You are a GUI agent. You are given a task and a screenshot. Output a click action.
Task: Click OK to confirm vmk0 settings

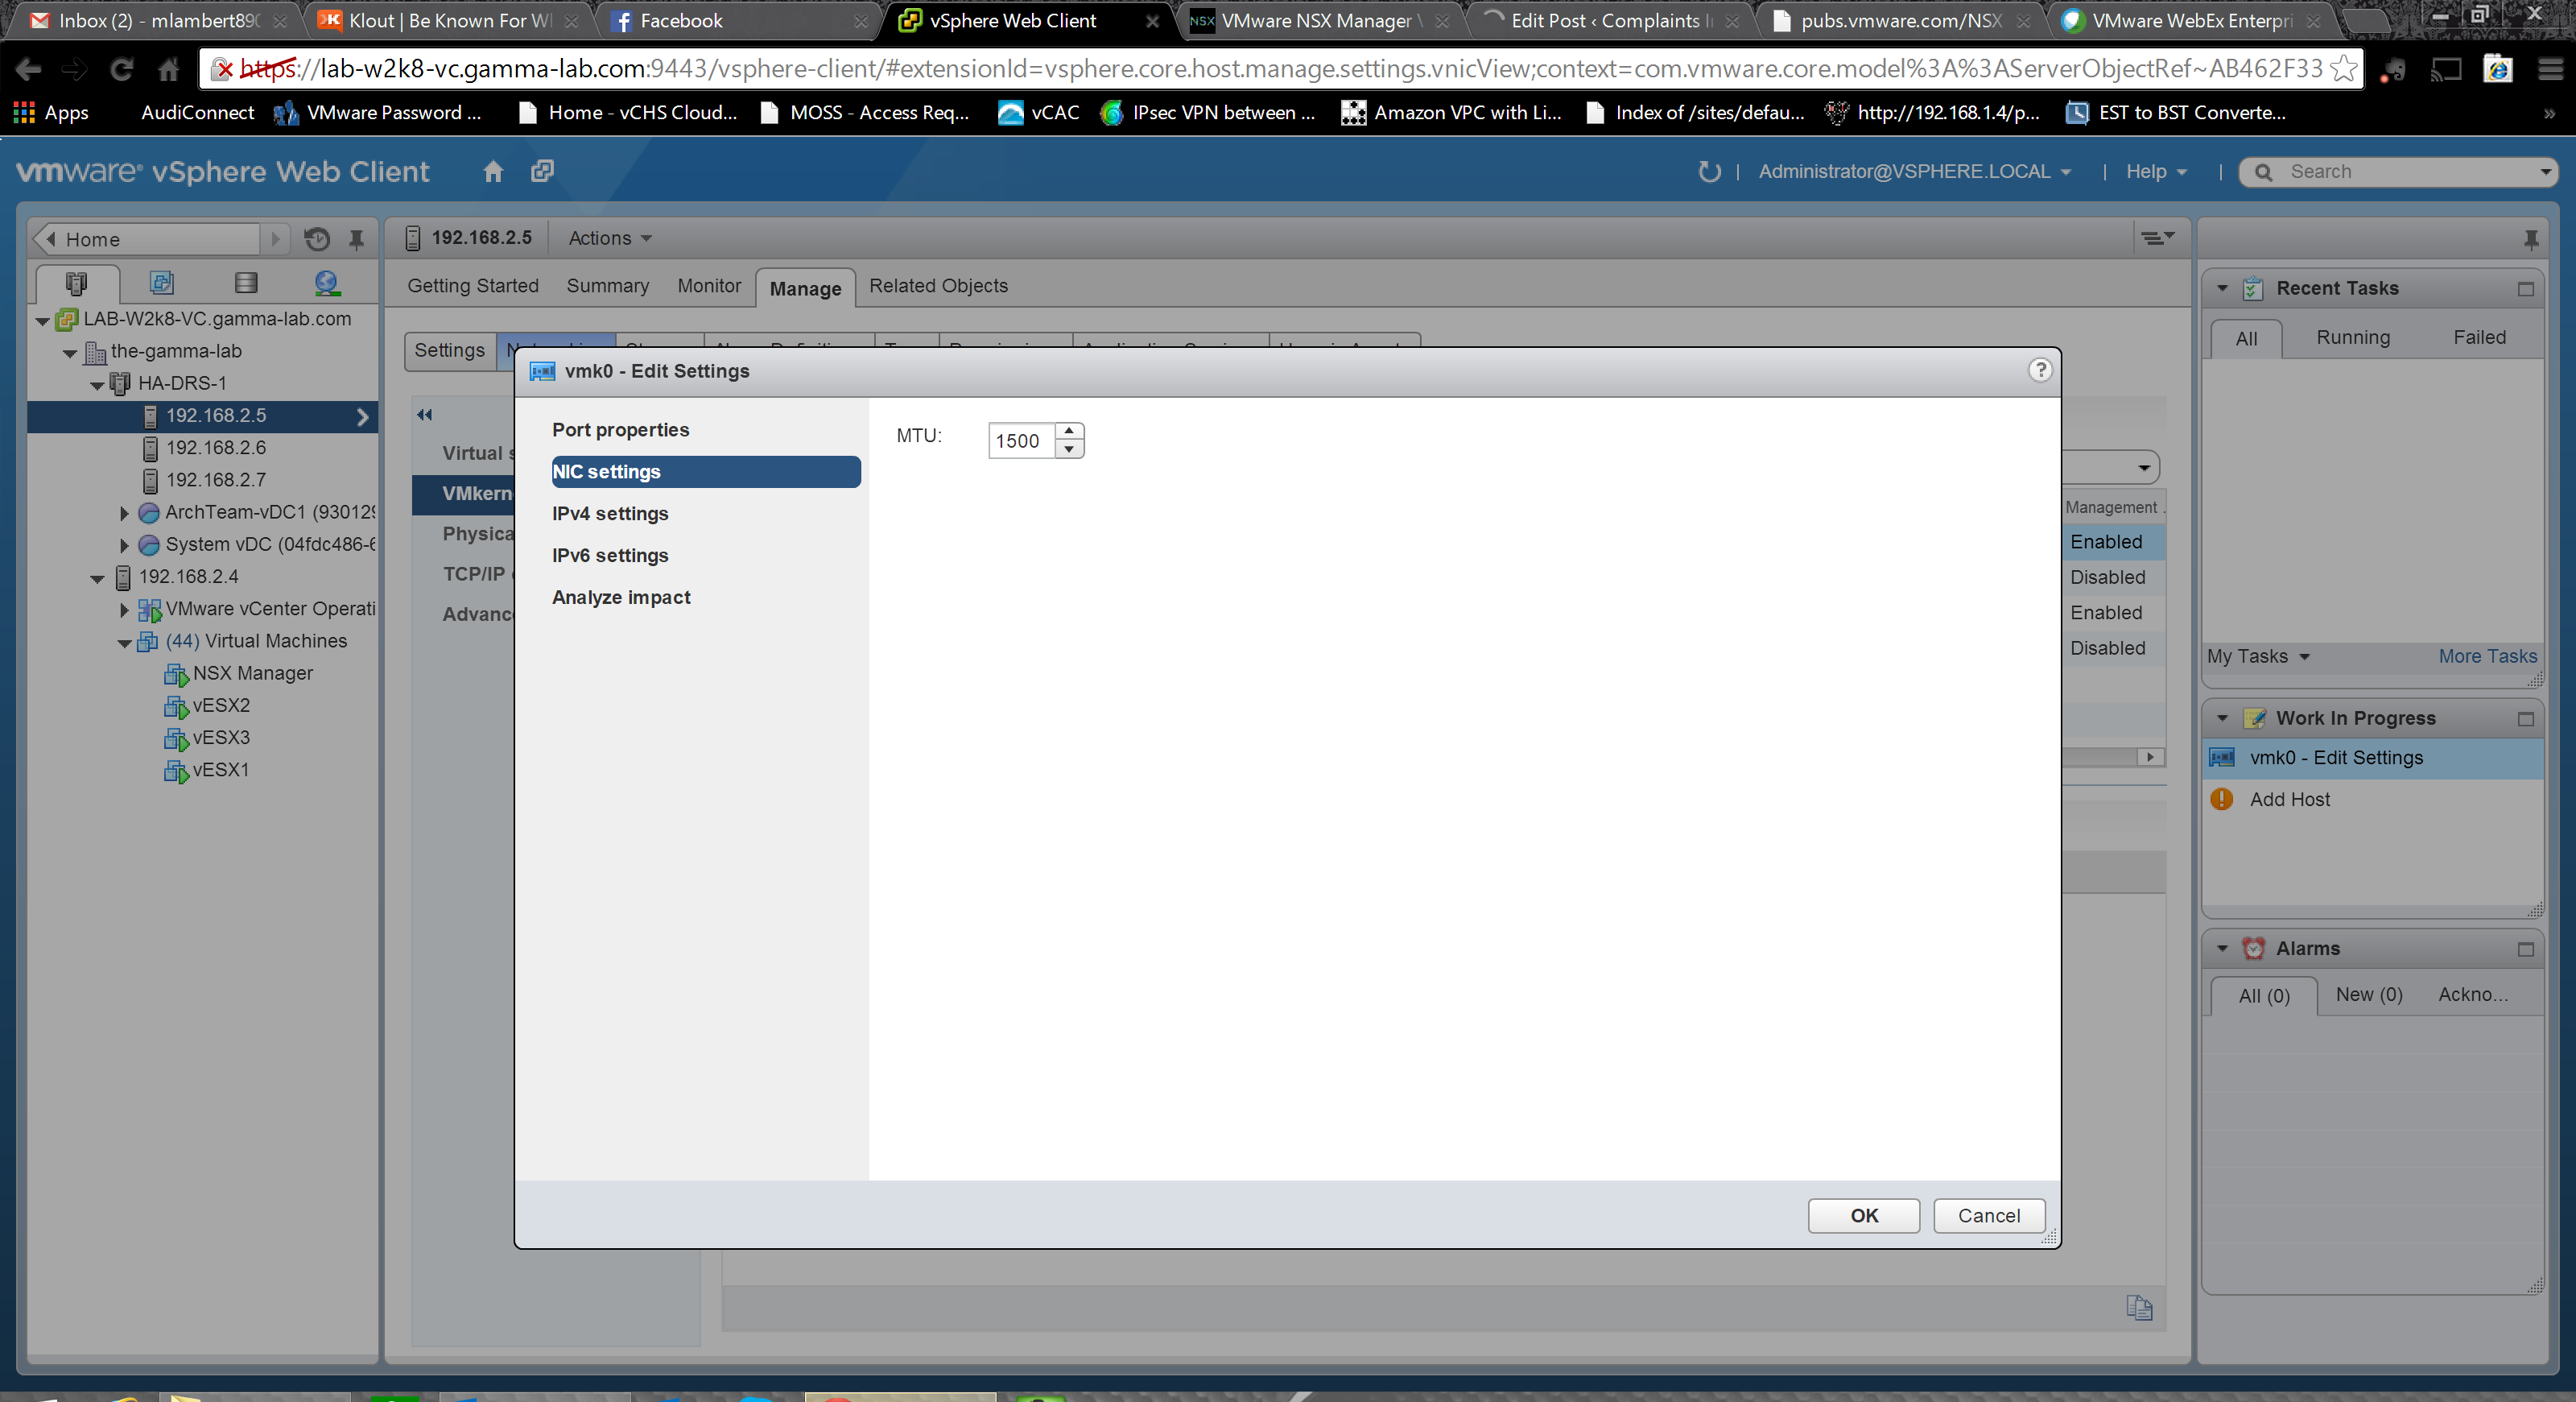[1863, 1215]
